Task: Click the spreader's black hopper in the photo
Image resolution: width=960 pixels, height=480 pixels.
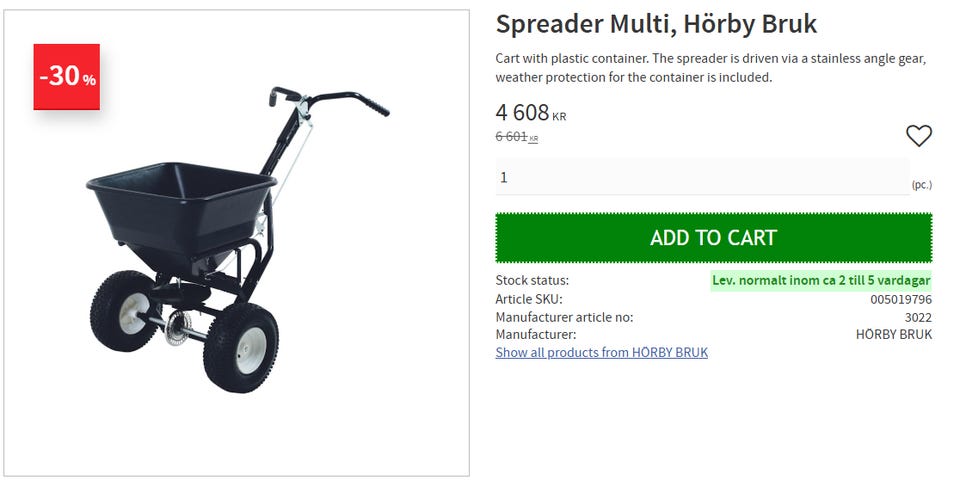Action: (x=180, y=205)
